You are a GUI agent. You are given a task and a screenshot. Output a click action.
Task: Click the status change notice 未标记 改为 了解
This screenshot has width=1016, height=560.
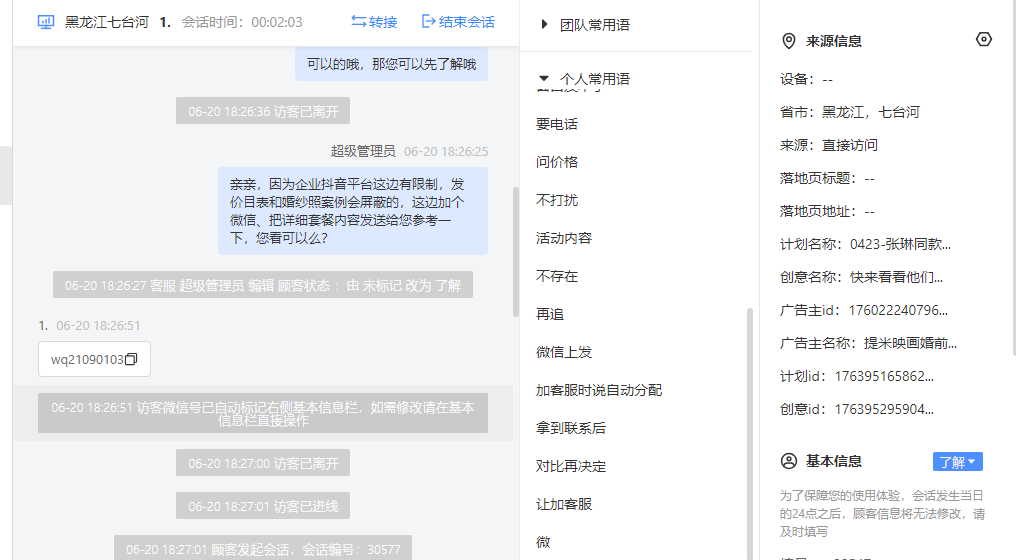263,285
